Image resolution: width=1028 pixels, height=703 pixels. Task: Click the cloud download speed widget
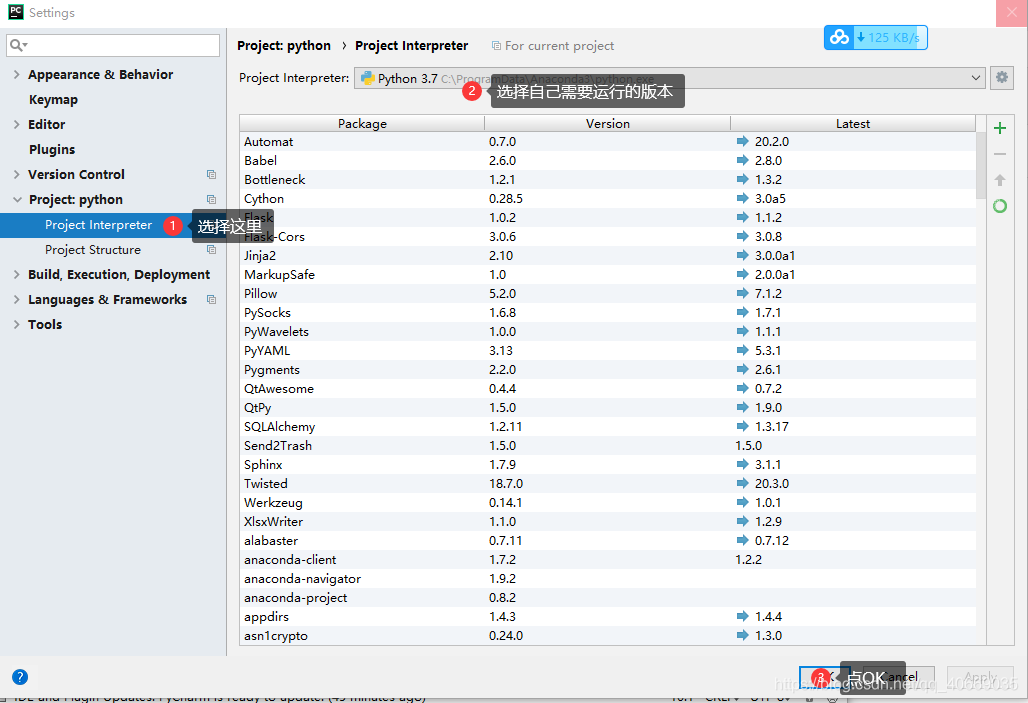tap(875, 37)
